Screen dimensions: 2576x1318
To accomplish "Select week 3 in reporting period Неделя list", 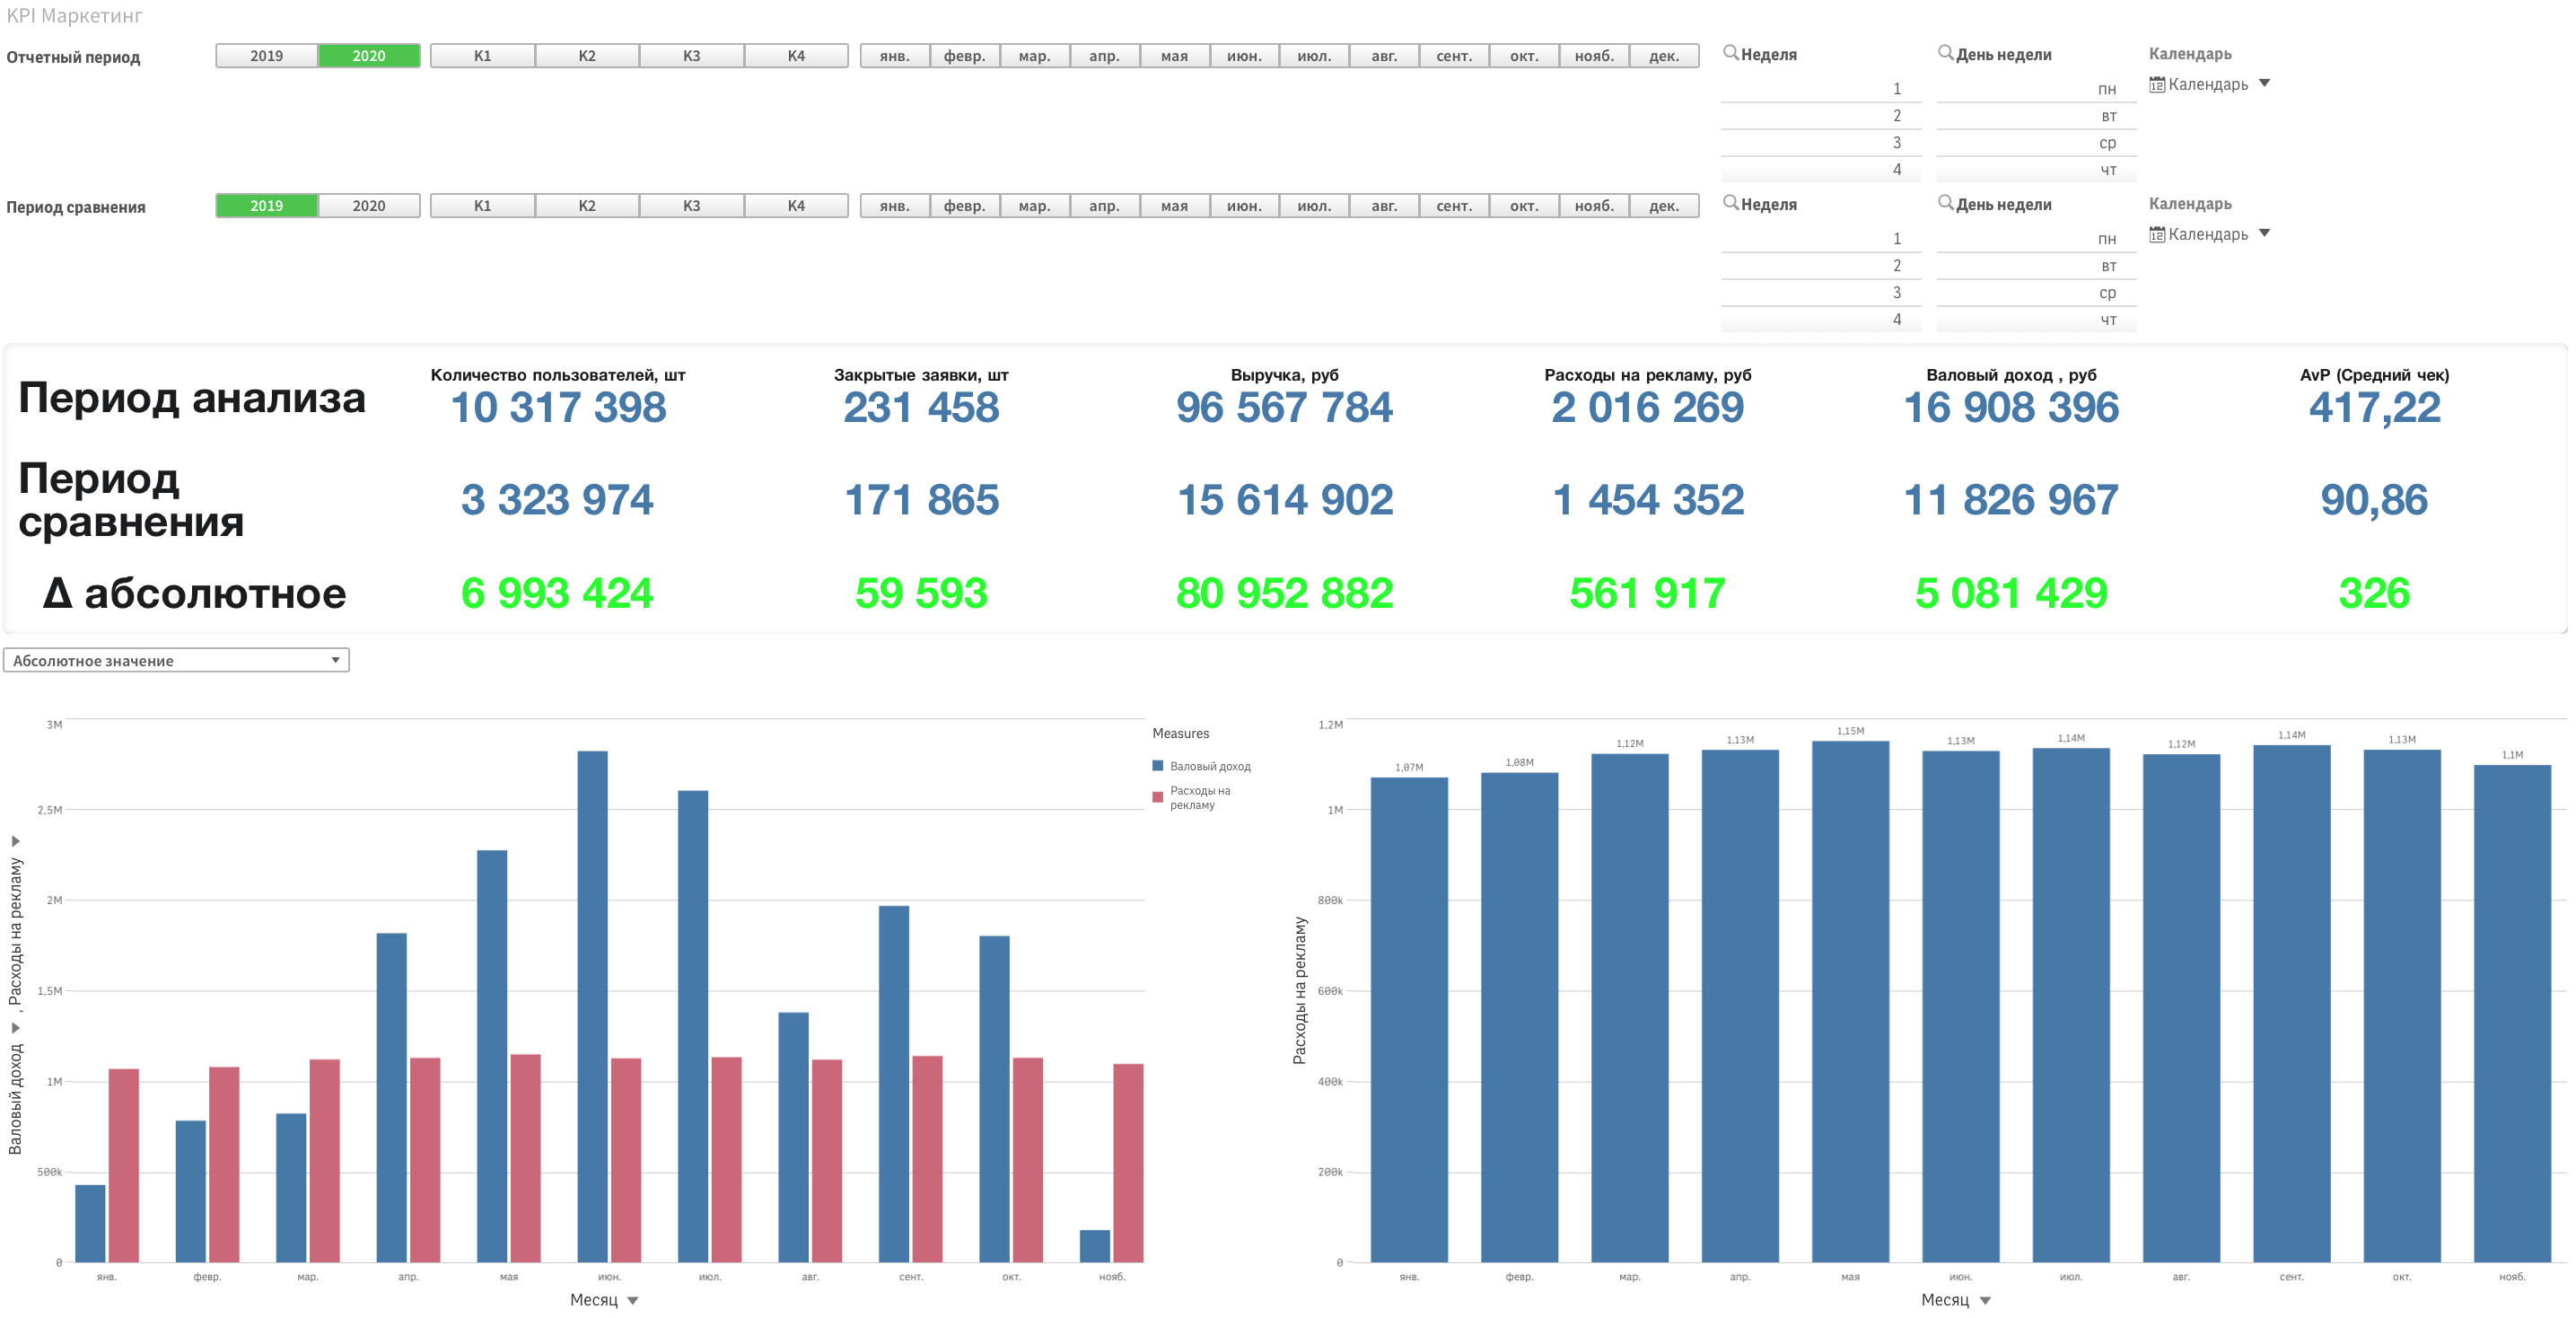I will coord(1896,143).
